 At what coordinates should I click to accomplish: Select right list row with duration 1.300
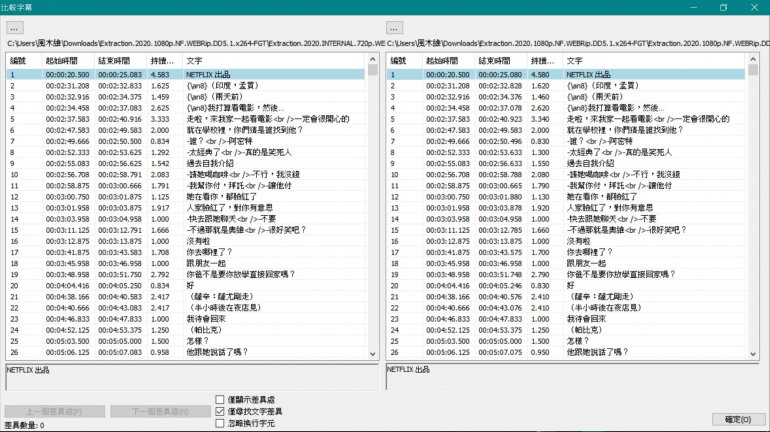(566, 152)
